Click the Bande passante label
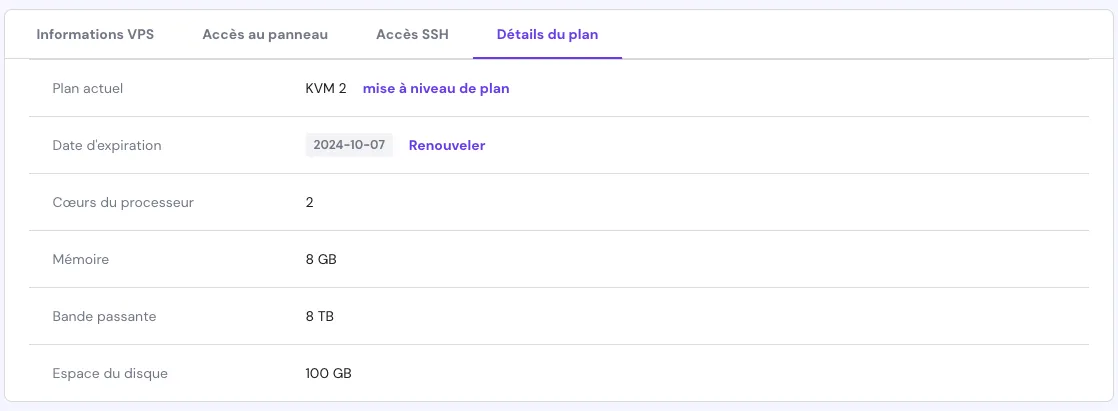Viewport: 1118px width, 411px height. tap(105, 316)
